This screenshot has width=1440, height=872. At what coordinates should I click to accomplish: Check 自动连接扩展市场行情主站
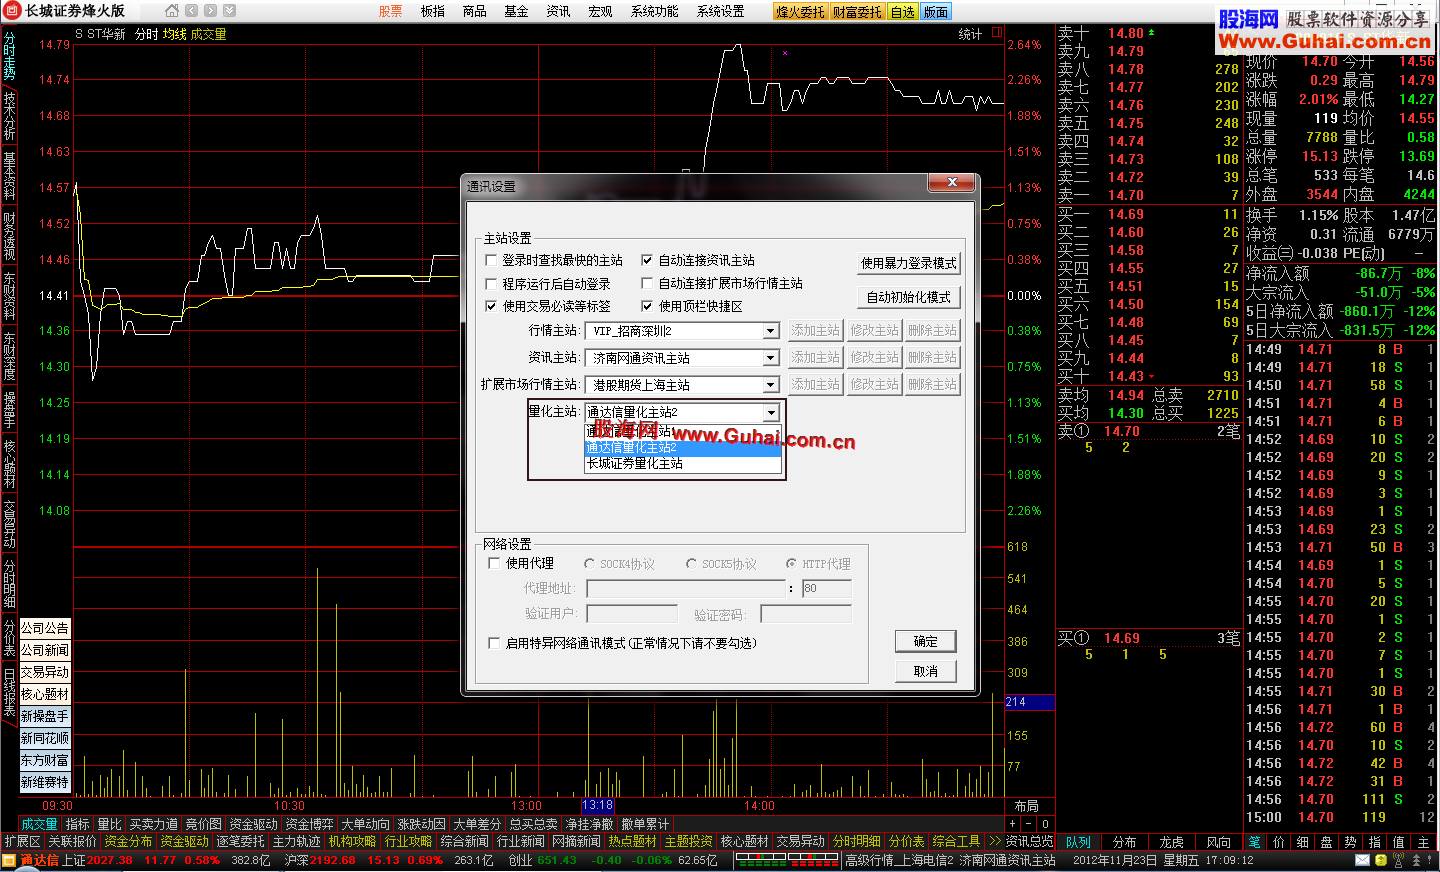pyautogui.click(x=647, y=283)
